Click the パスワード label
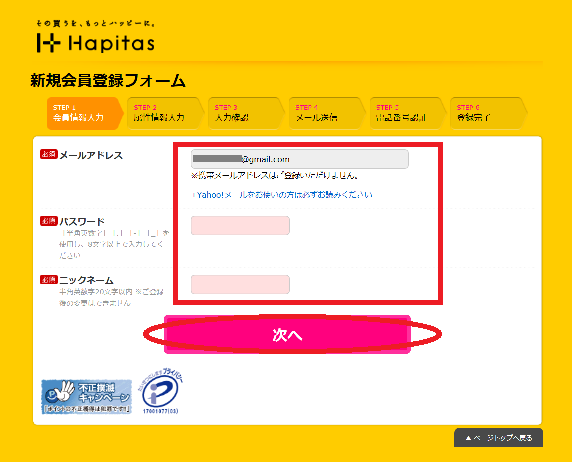The width and height of the screenshot is (572, 462). 82,222
